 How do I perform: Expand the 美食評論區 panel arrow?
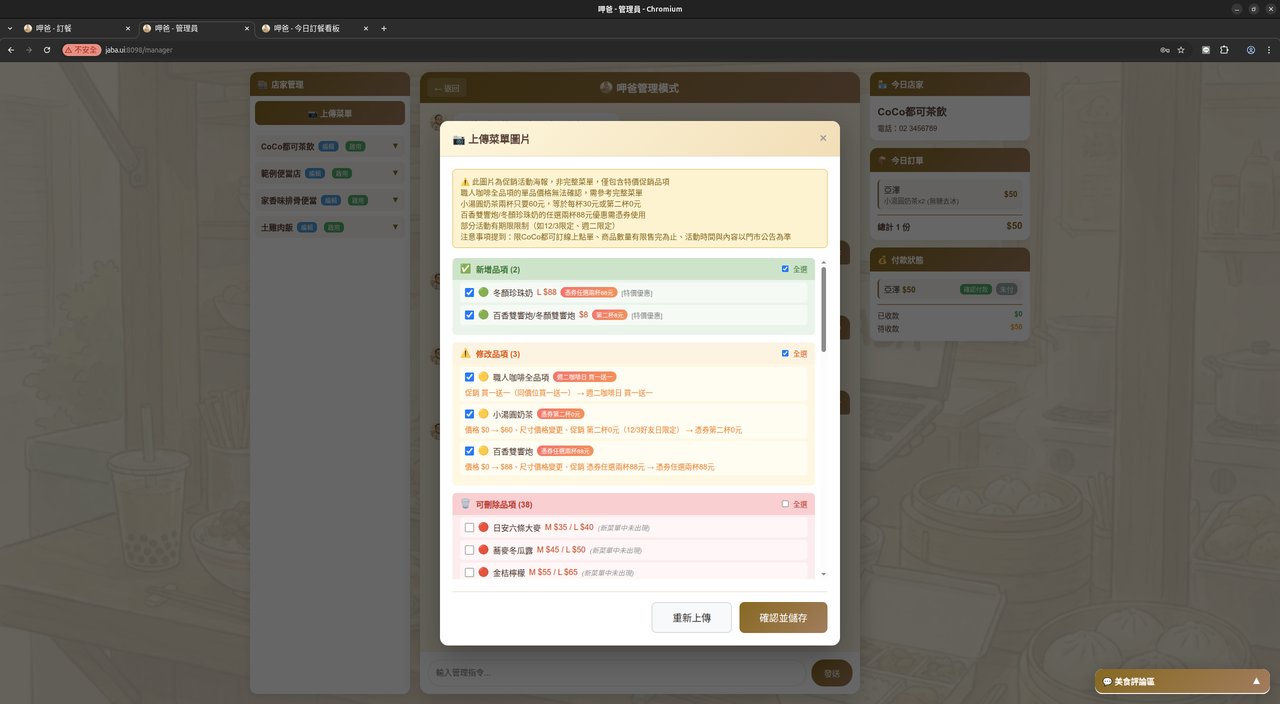pos(1256,681)
